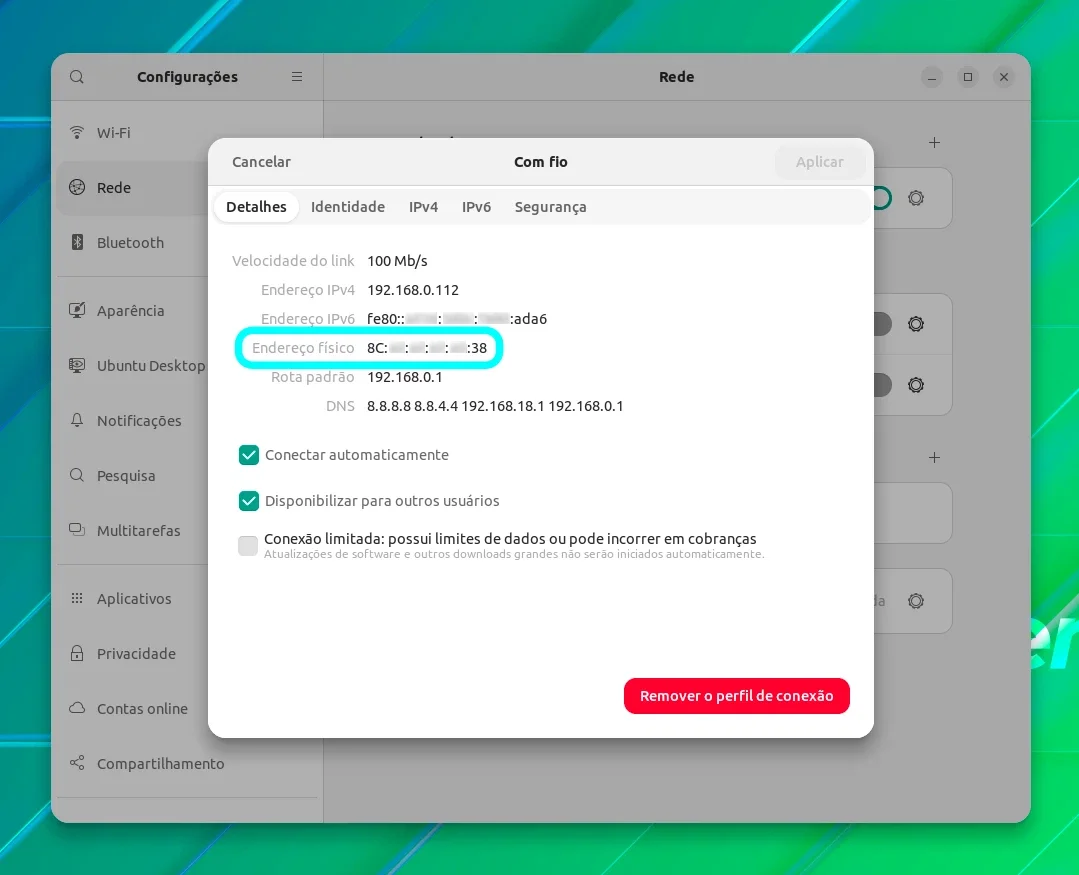Open Privacidade settings in sidebar
This screenshot has width=1079, height=875.
[189, 654]
